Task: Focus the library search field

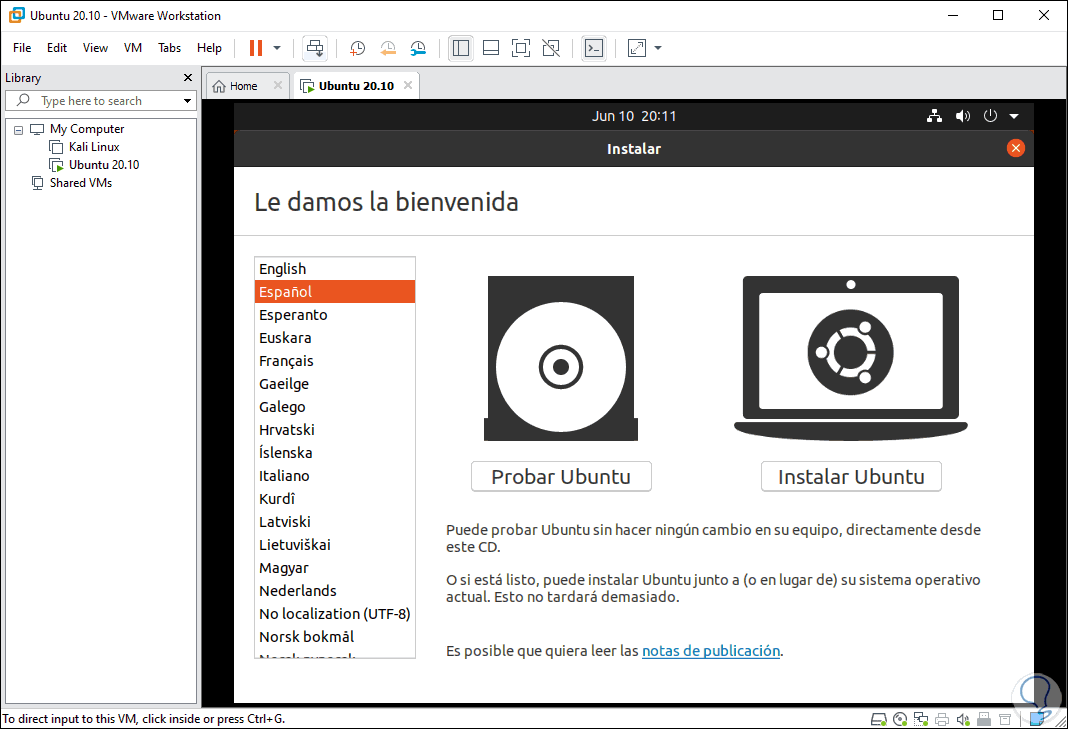Action: 102,101
